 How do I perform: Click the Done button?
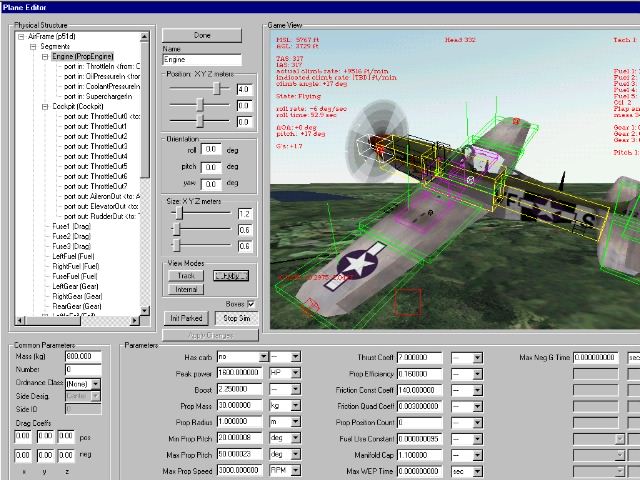pos(203,35)
